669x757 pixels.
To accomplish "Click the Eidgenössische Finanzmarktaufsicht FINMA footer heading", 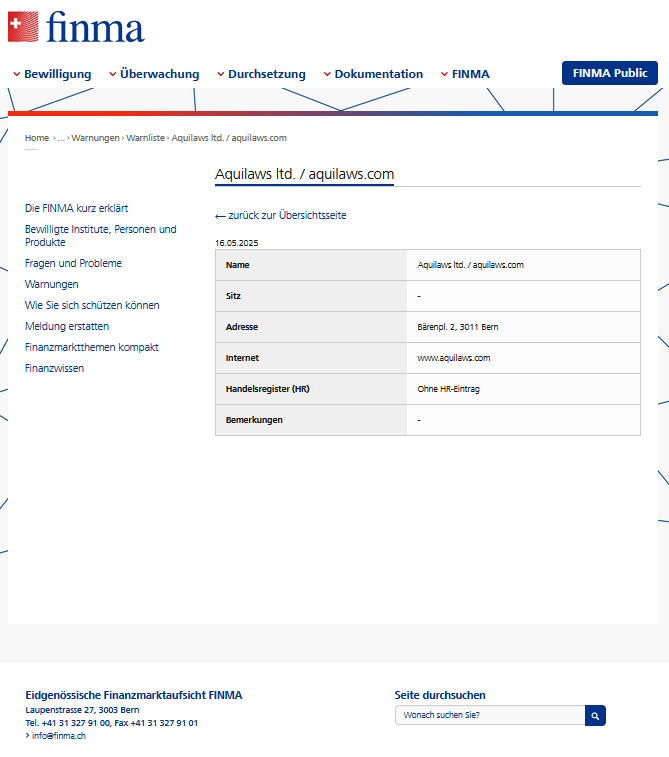I will 134,695.
